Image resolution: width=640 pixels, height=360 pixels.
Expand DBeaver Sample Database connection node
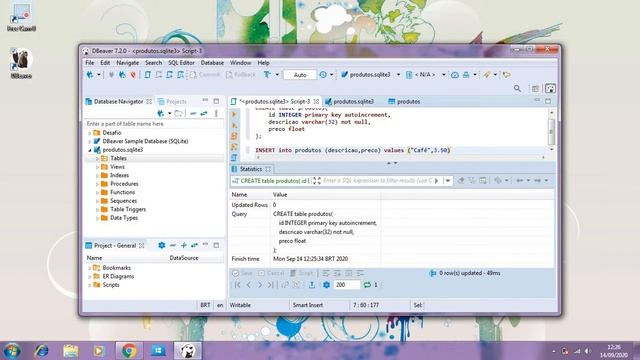pyautogui.click(x=89, y=141)
